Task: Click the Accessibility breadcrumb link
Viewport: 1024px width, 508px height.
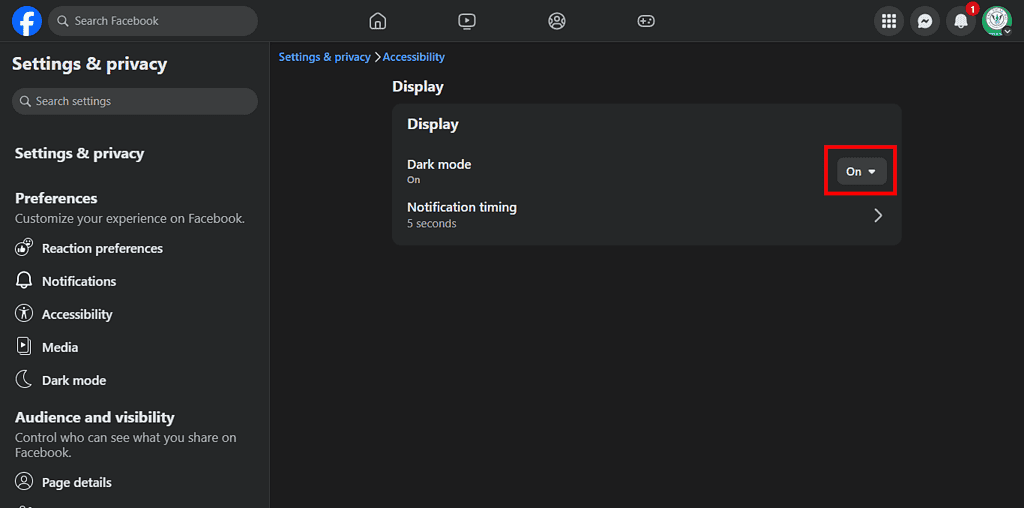Action: [x=413, y=57]
